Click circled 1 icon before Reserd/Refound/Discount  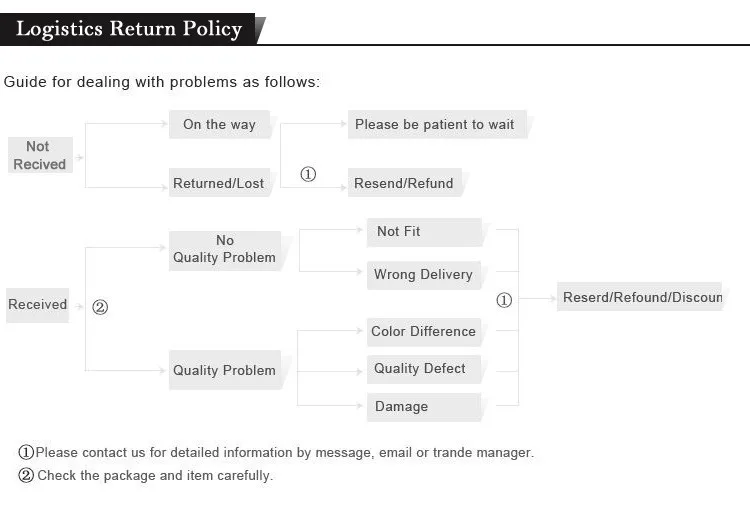click(504, 300)
